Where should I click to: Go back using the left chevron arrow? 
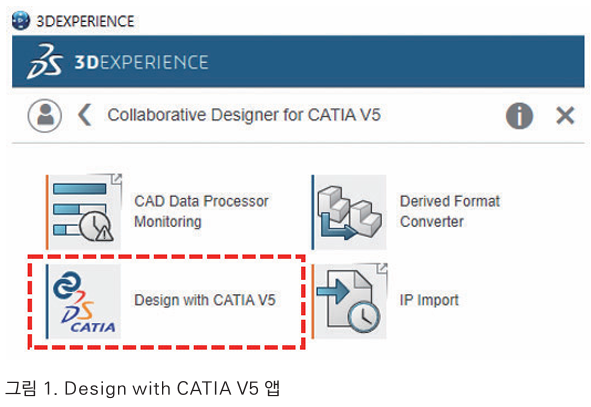click(84, 115)
